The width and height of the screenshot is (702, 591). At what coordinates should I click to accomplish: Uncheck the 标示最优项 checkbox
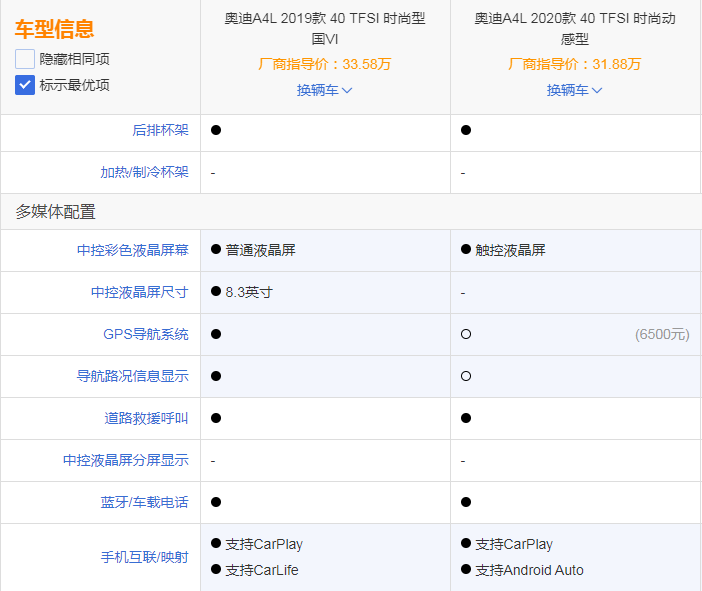[25, 85]
